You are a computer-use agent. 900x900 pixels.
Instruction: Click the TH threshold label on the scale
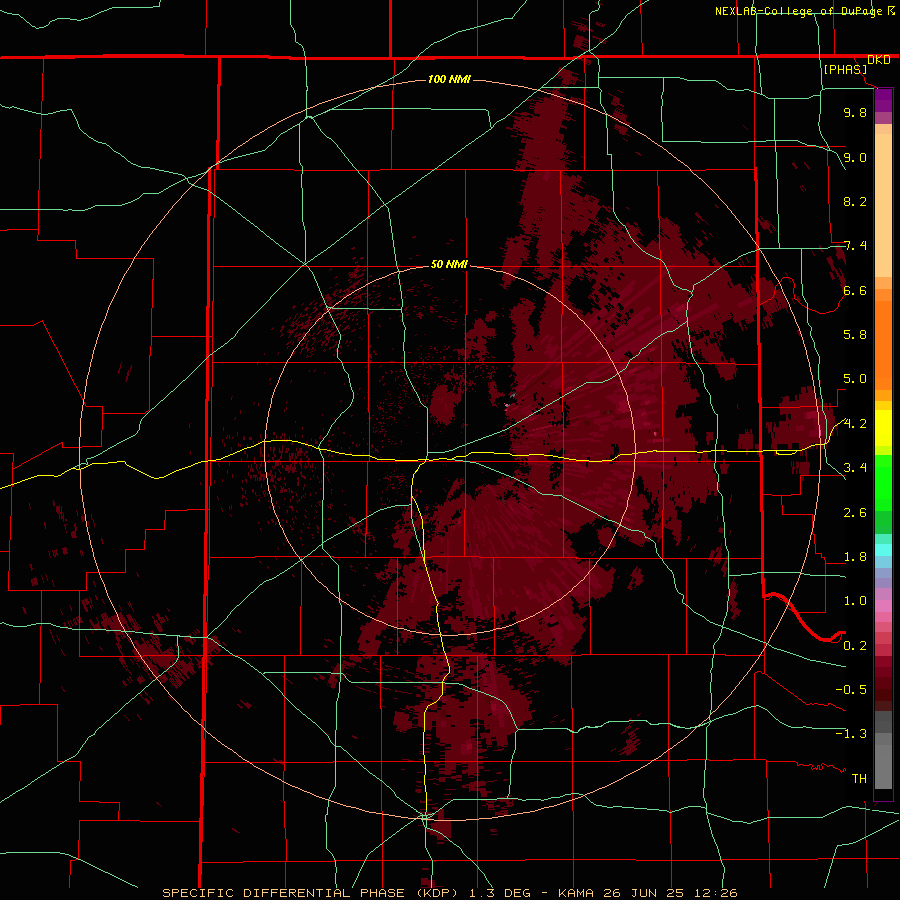pyautogui.click(x=859, y=779)
